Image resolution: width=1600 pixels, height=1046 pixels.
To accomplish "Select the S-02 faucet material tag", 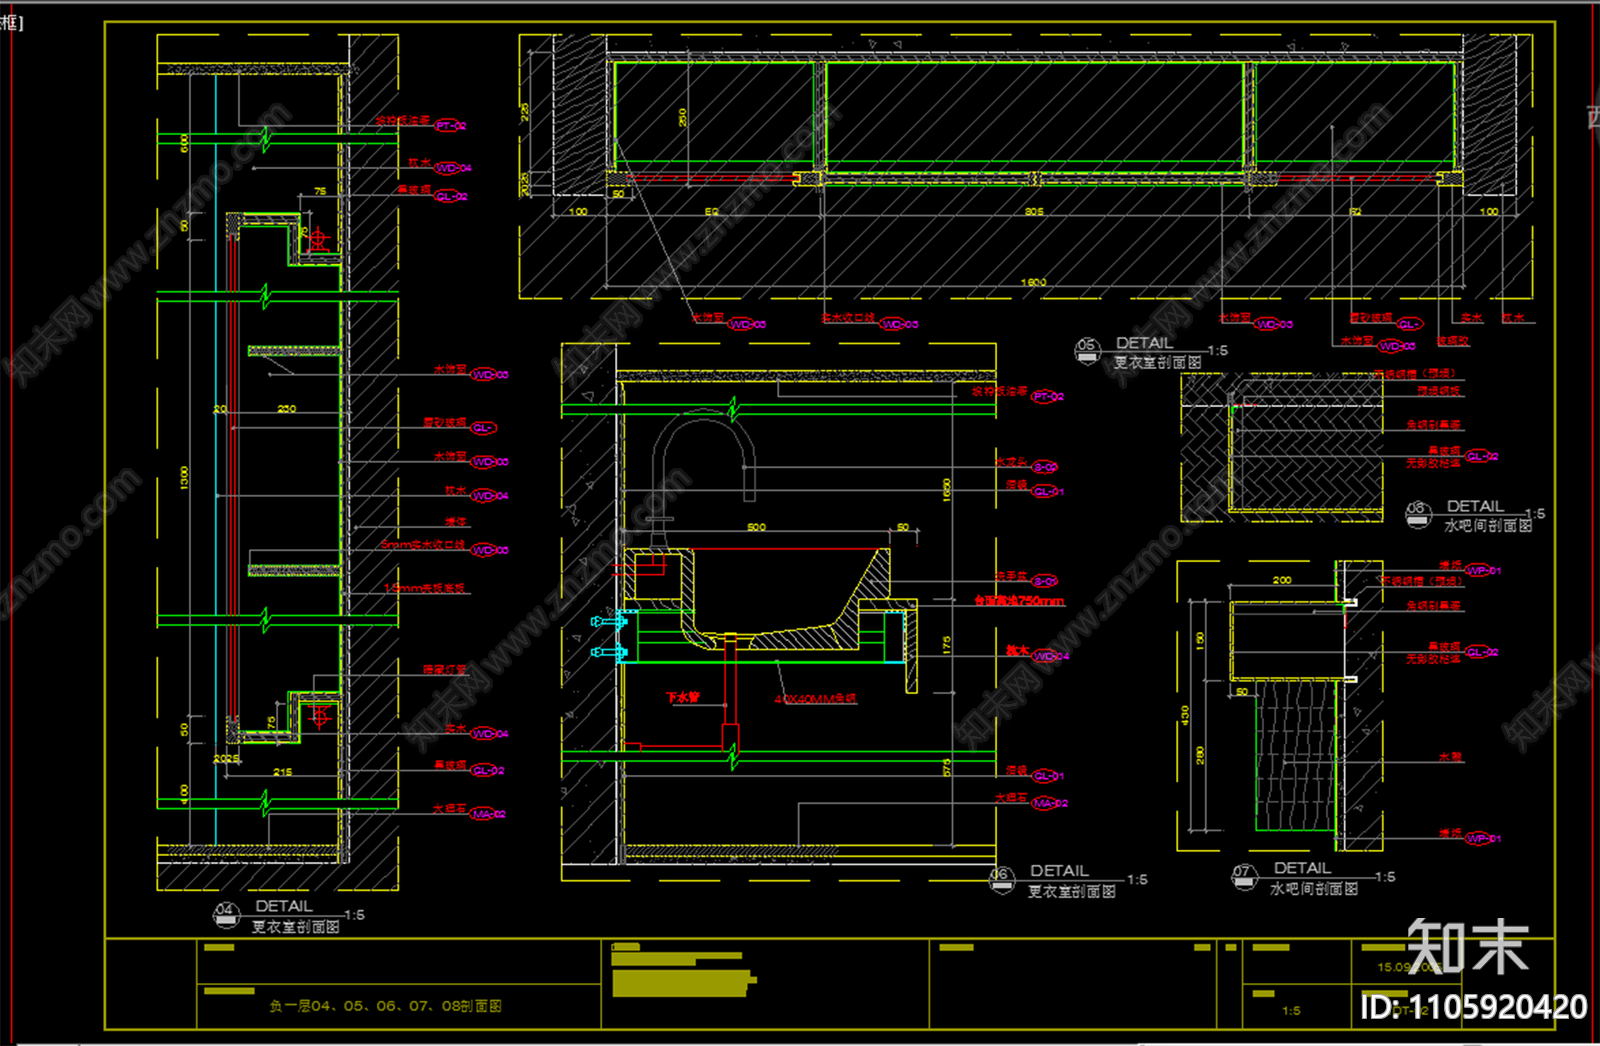I will tap(1044, 467).
